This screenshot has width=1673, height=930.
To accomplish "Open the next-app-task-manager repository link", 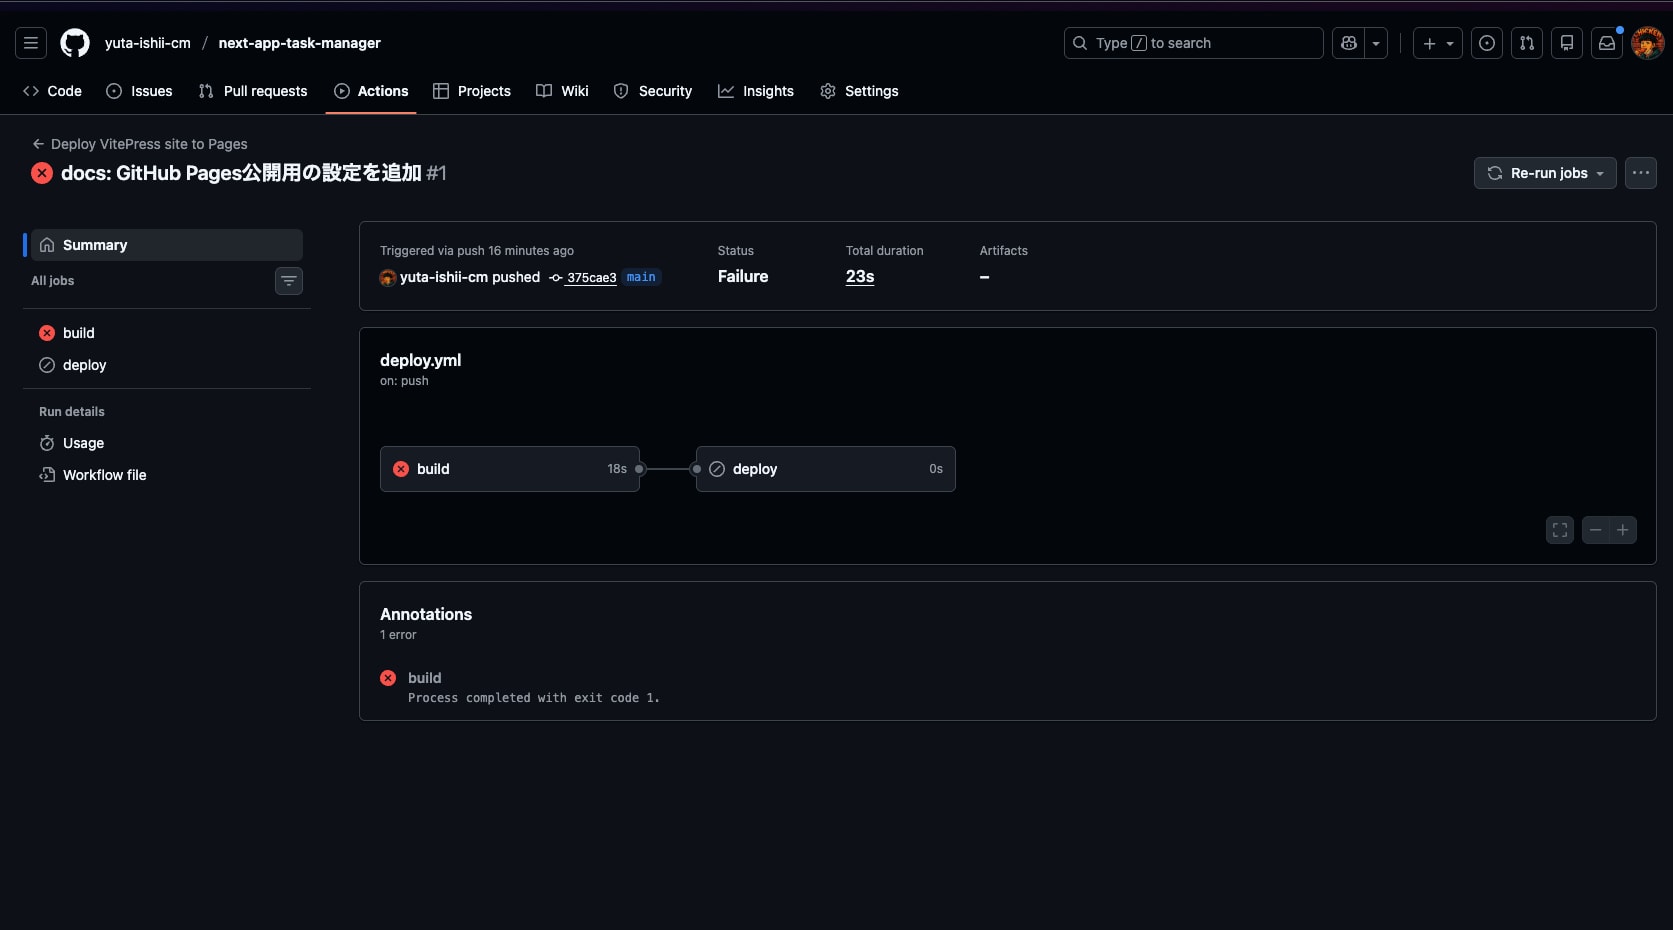I will pyautogui.click(x=300, y=43).
